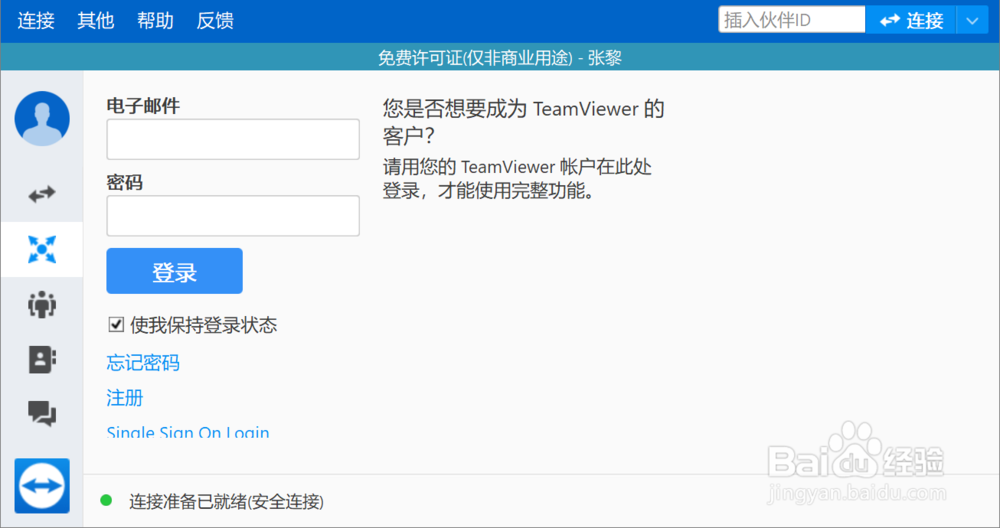Viewport: 1000px width, 528px height.
Task: Open the 连接 menu
Action: click(36, 20)
